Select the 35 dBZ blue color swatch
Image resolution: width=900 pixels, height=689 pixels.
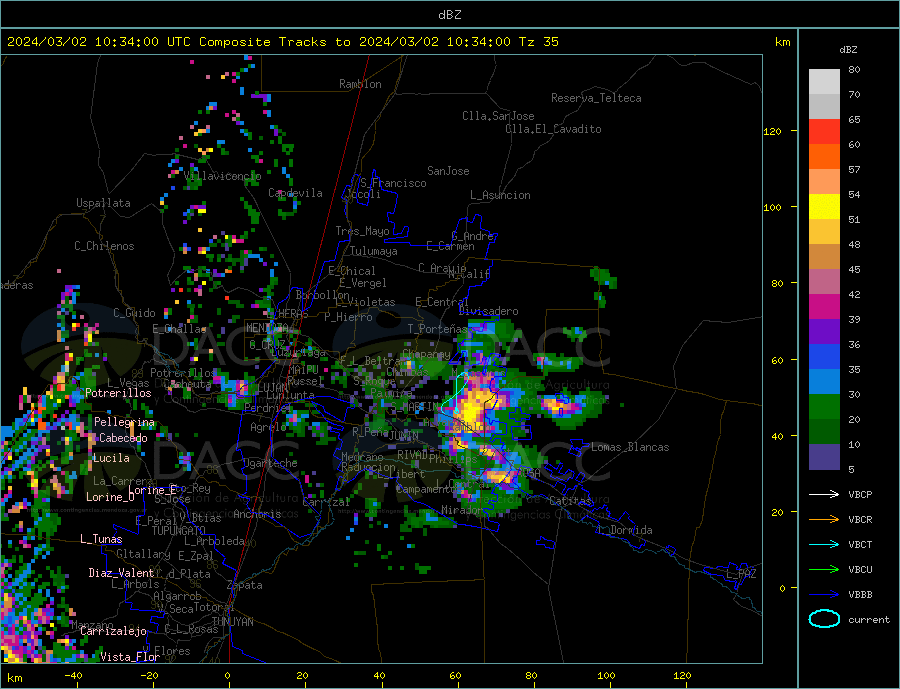click(824, 382)
